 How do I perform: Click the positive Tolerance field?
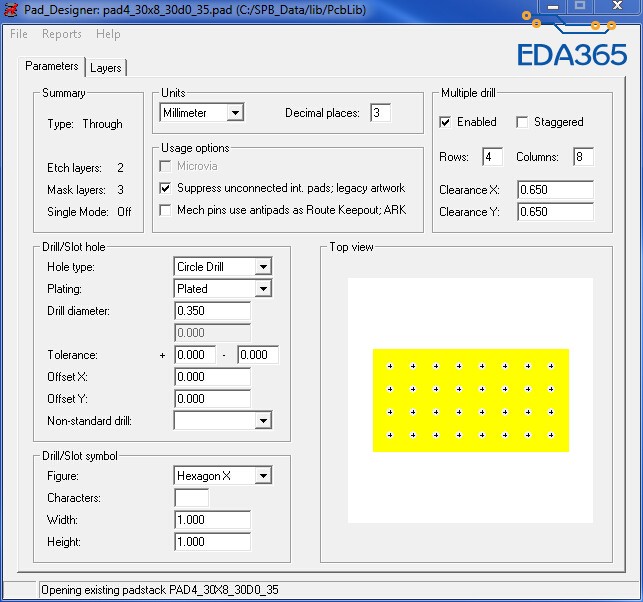coord(195,355)
